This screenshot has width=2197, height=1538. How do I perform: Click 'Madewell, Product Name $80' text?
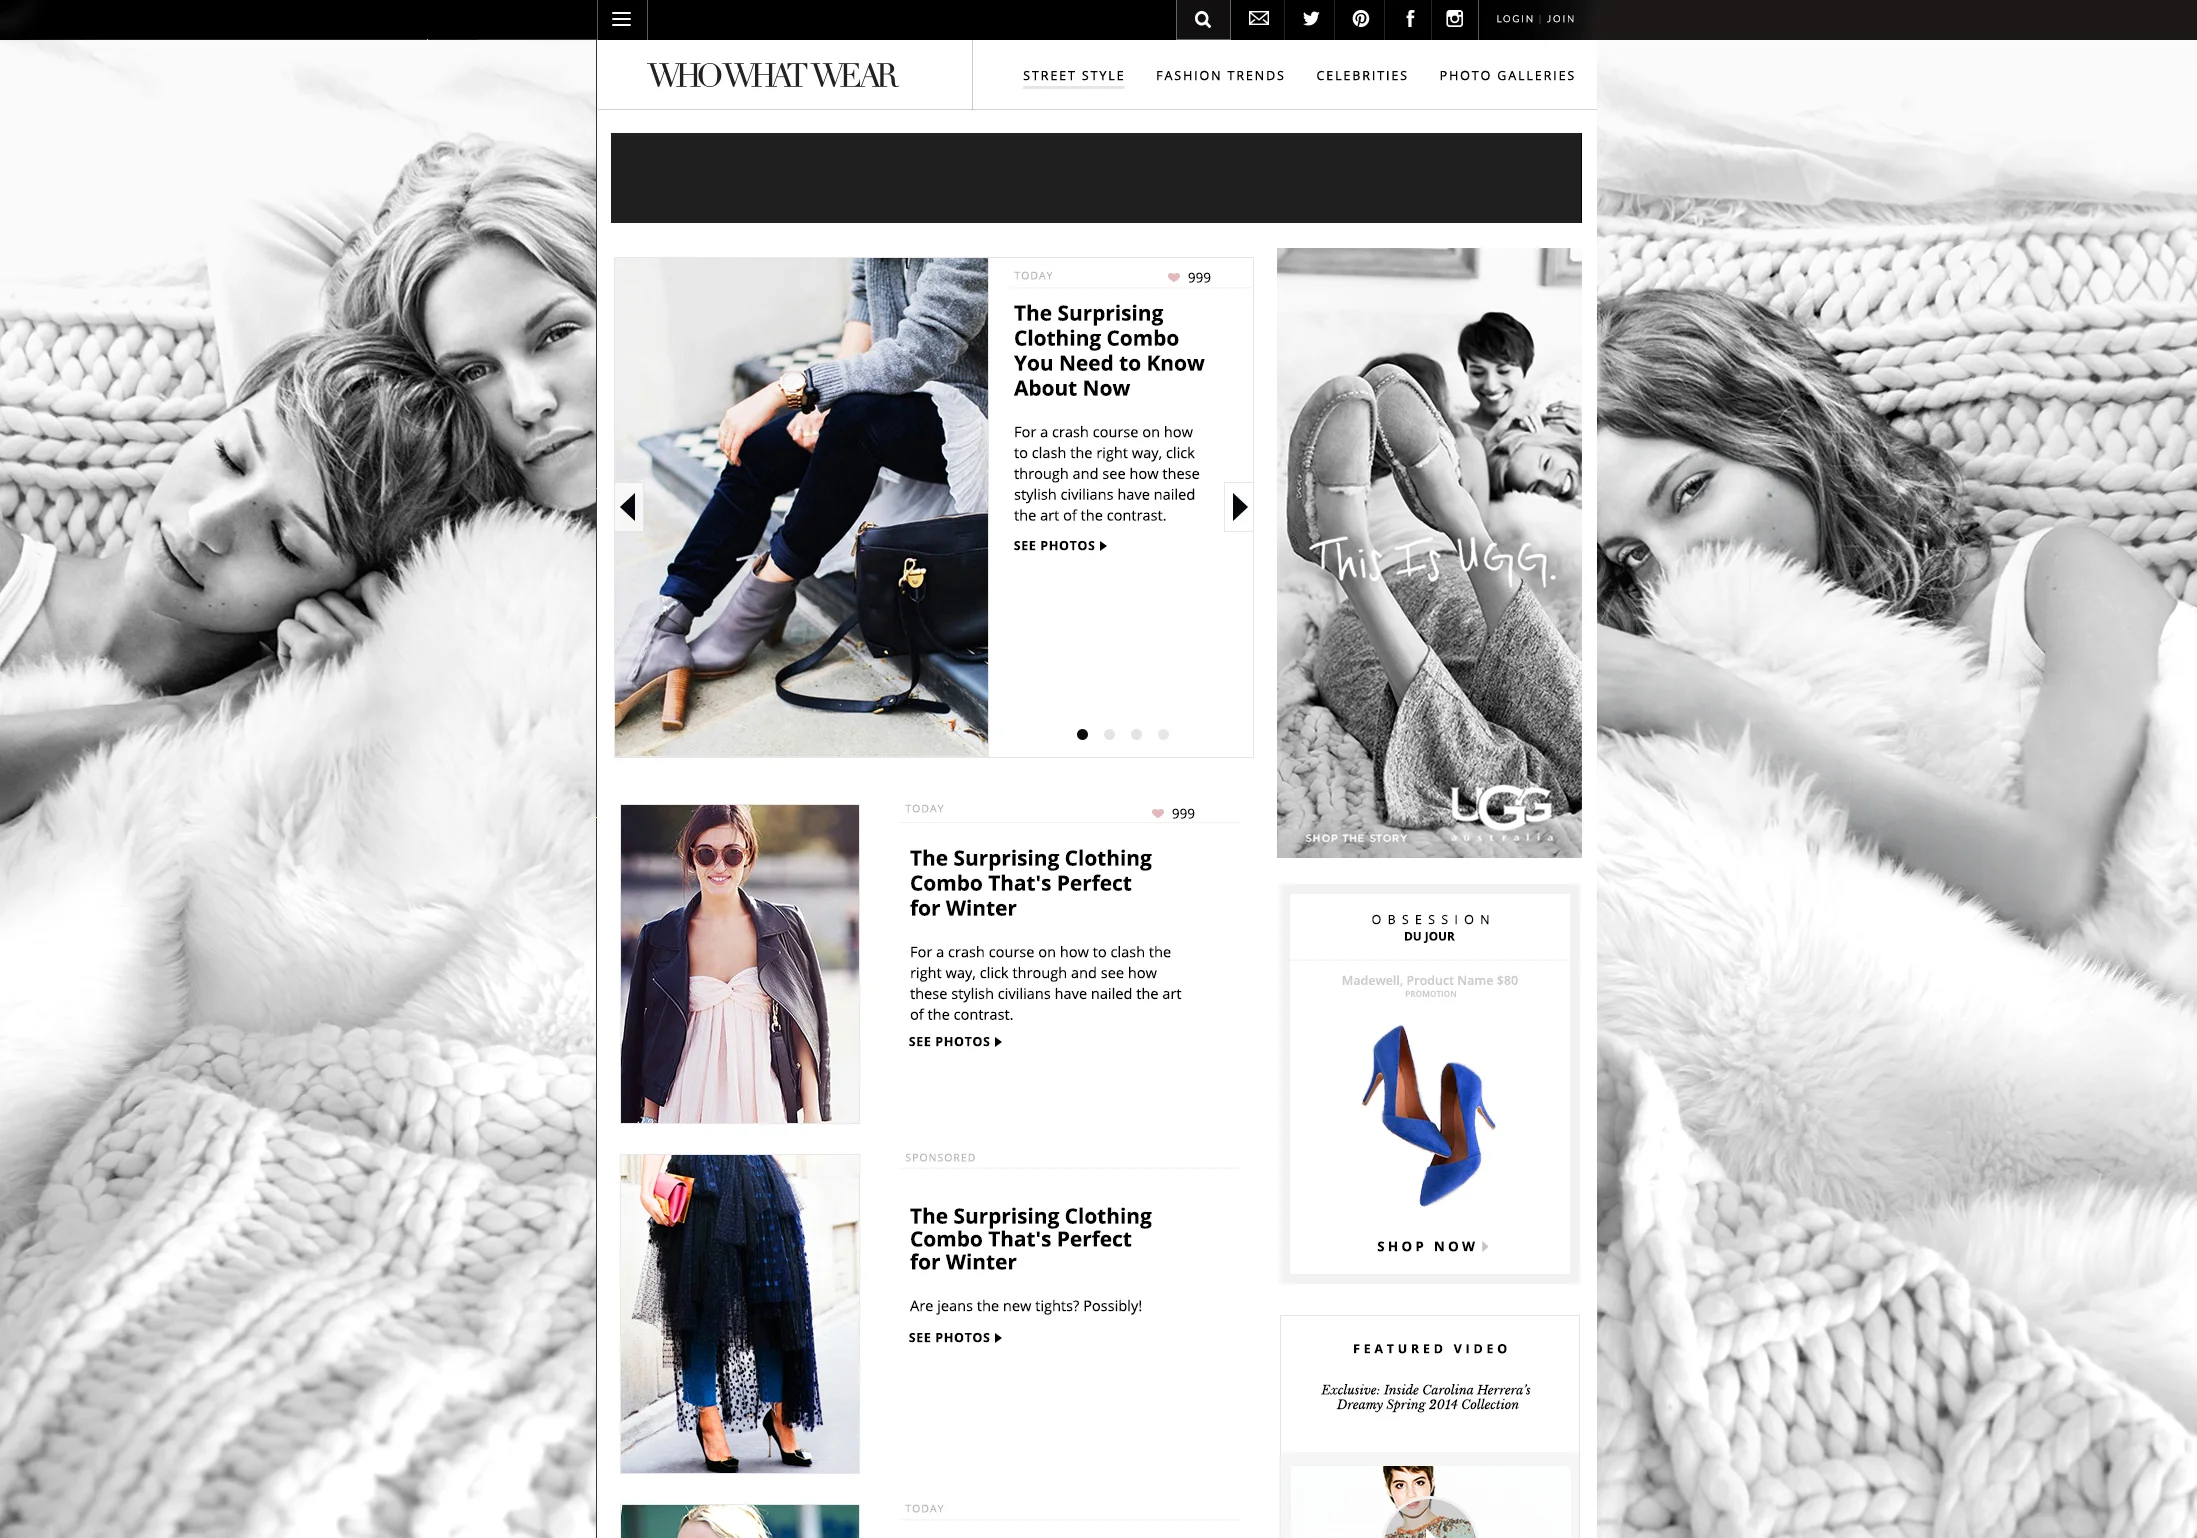click(x=1430, y=981)
